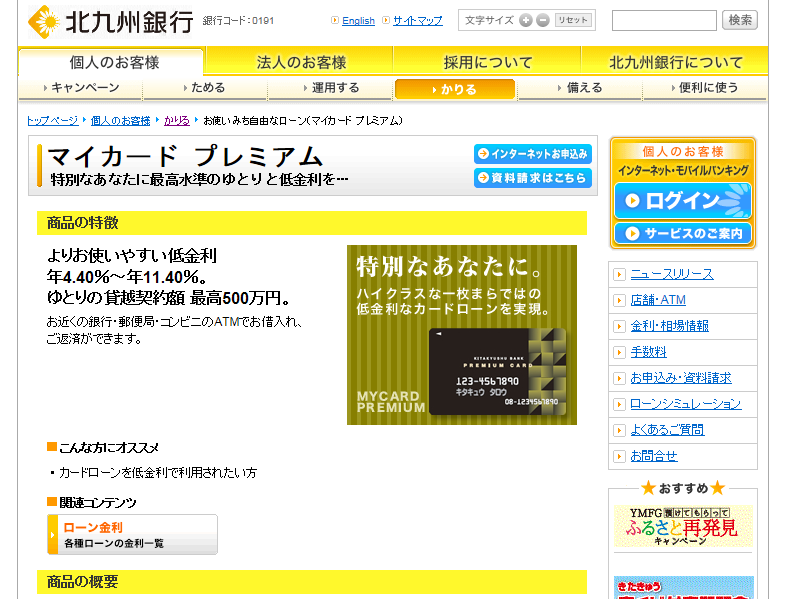This screenshot has width=786, height=599.
Task: Go to かりる breadcrumb link
Action: click(177, 120)
